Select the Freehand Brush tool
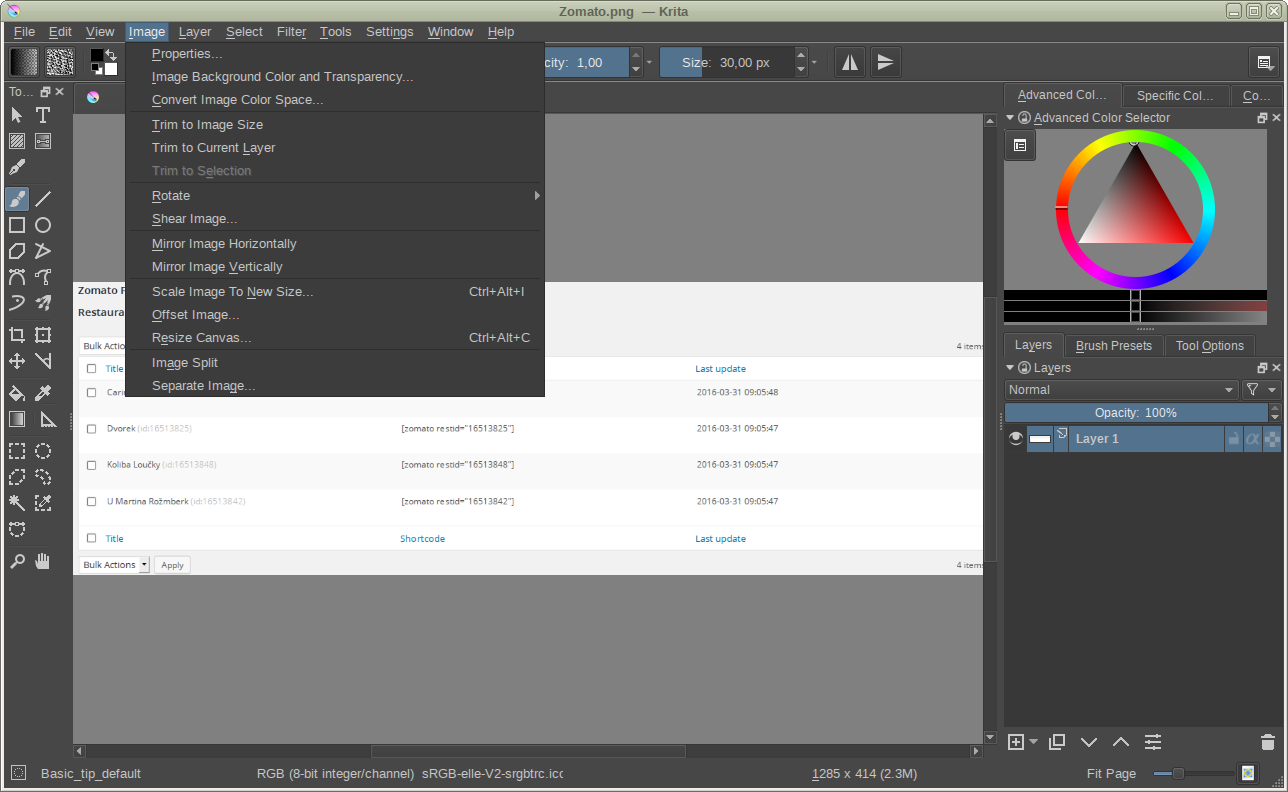This screenshot has width=1288, height=792. coord(17,198)
